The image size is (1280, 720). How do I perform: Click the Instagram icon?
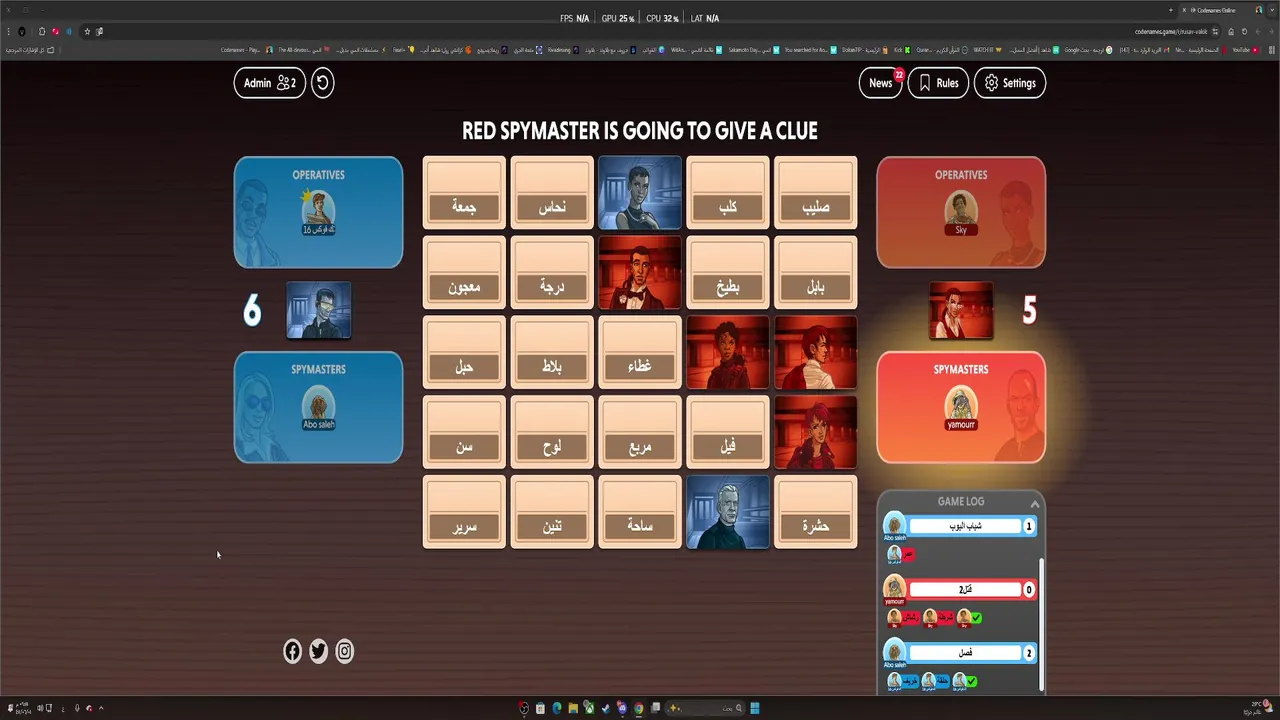345,651
